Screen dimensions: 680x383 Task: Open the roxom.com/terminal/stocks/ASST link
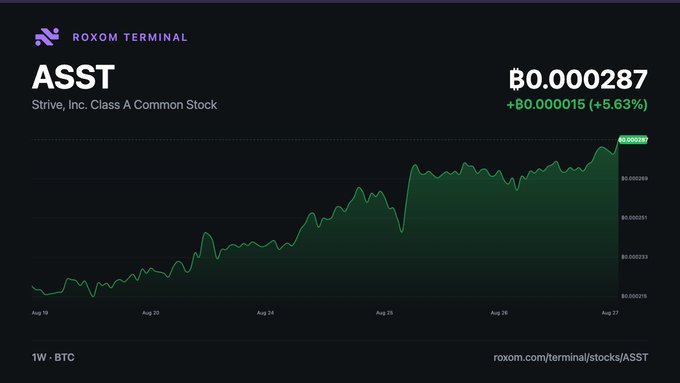click(x=571, y=357)
